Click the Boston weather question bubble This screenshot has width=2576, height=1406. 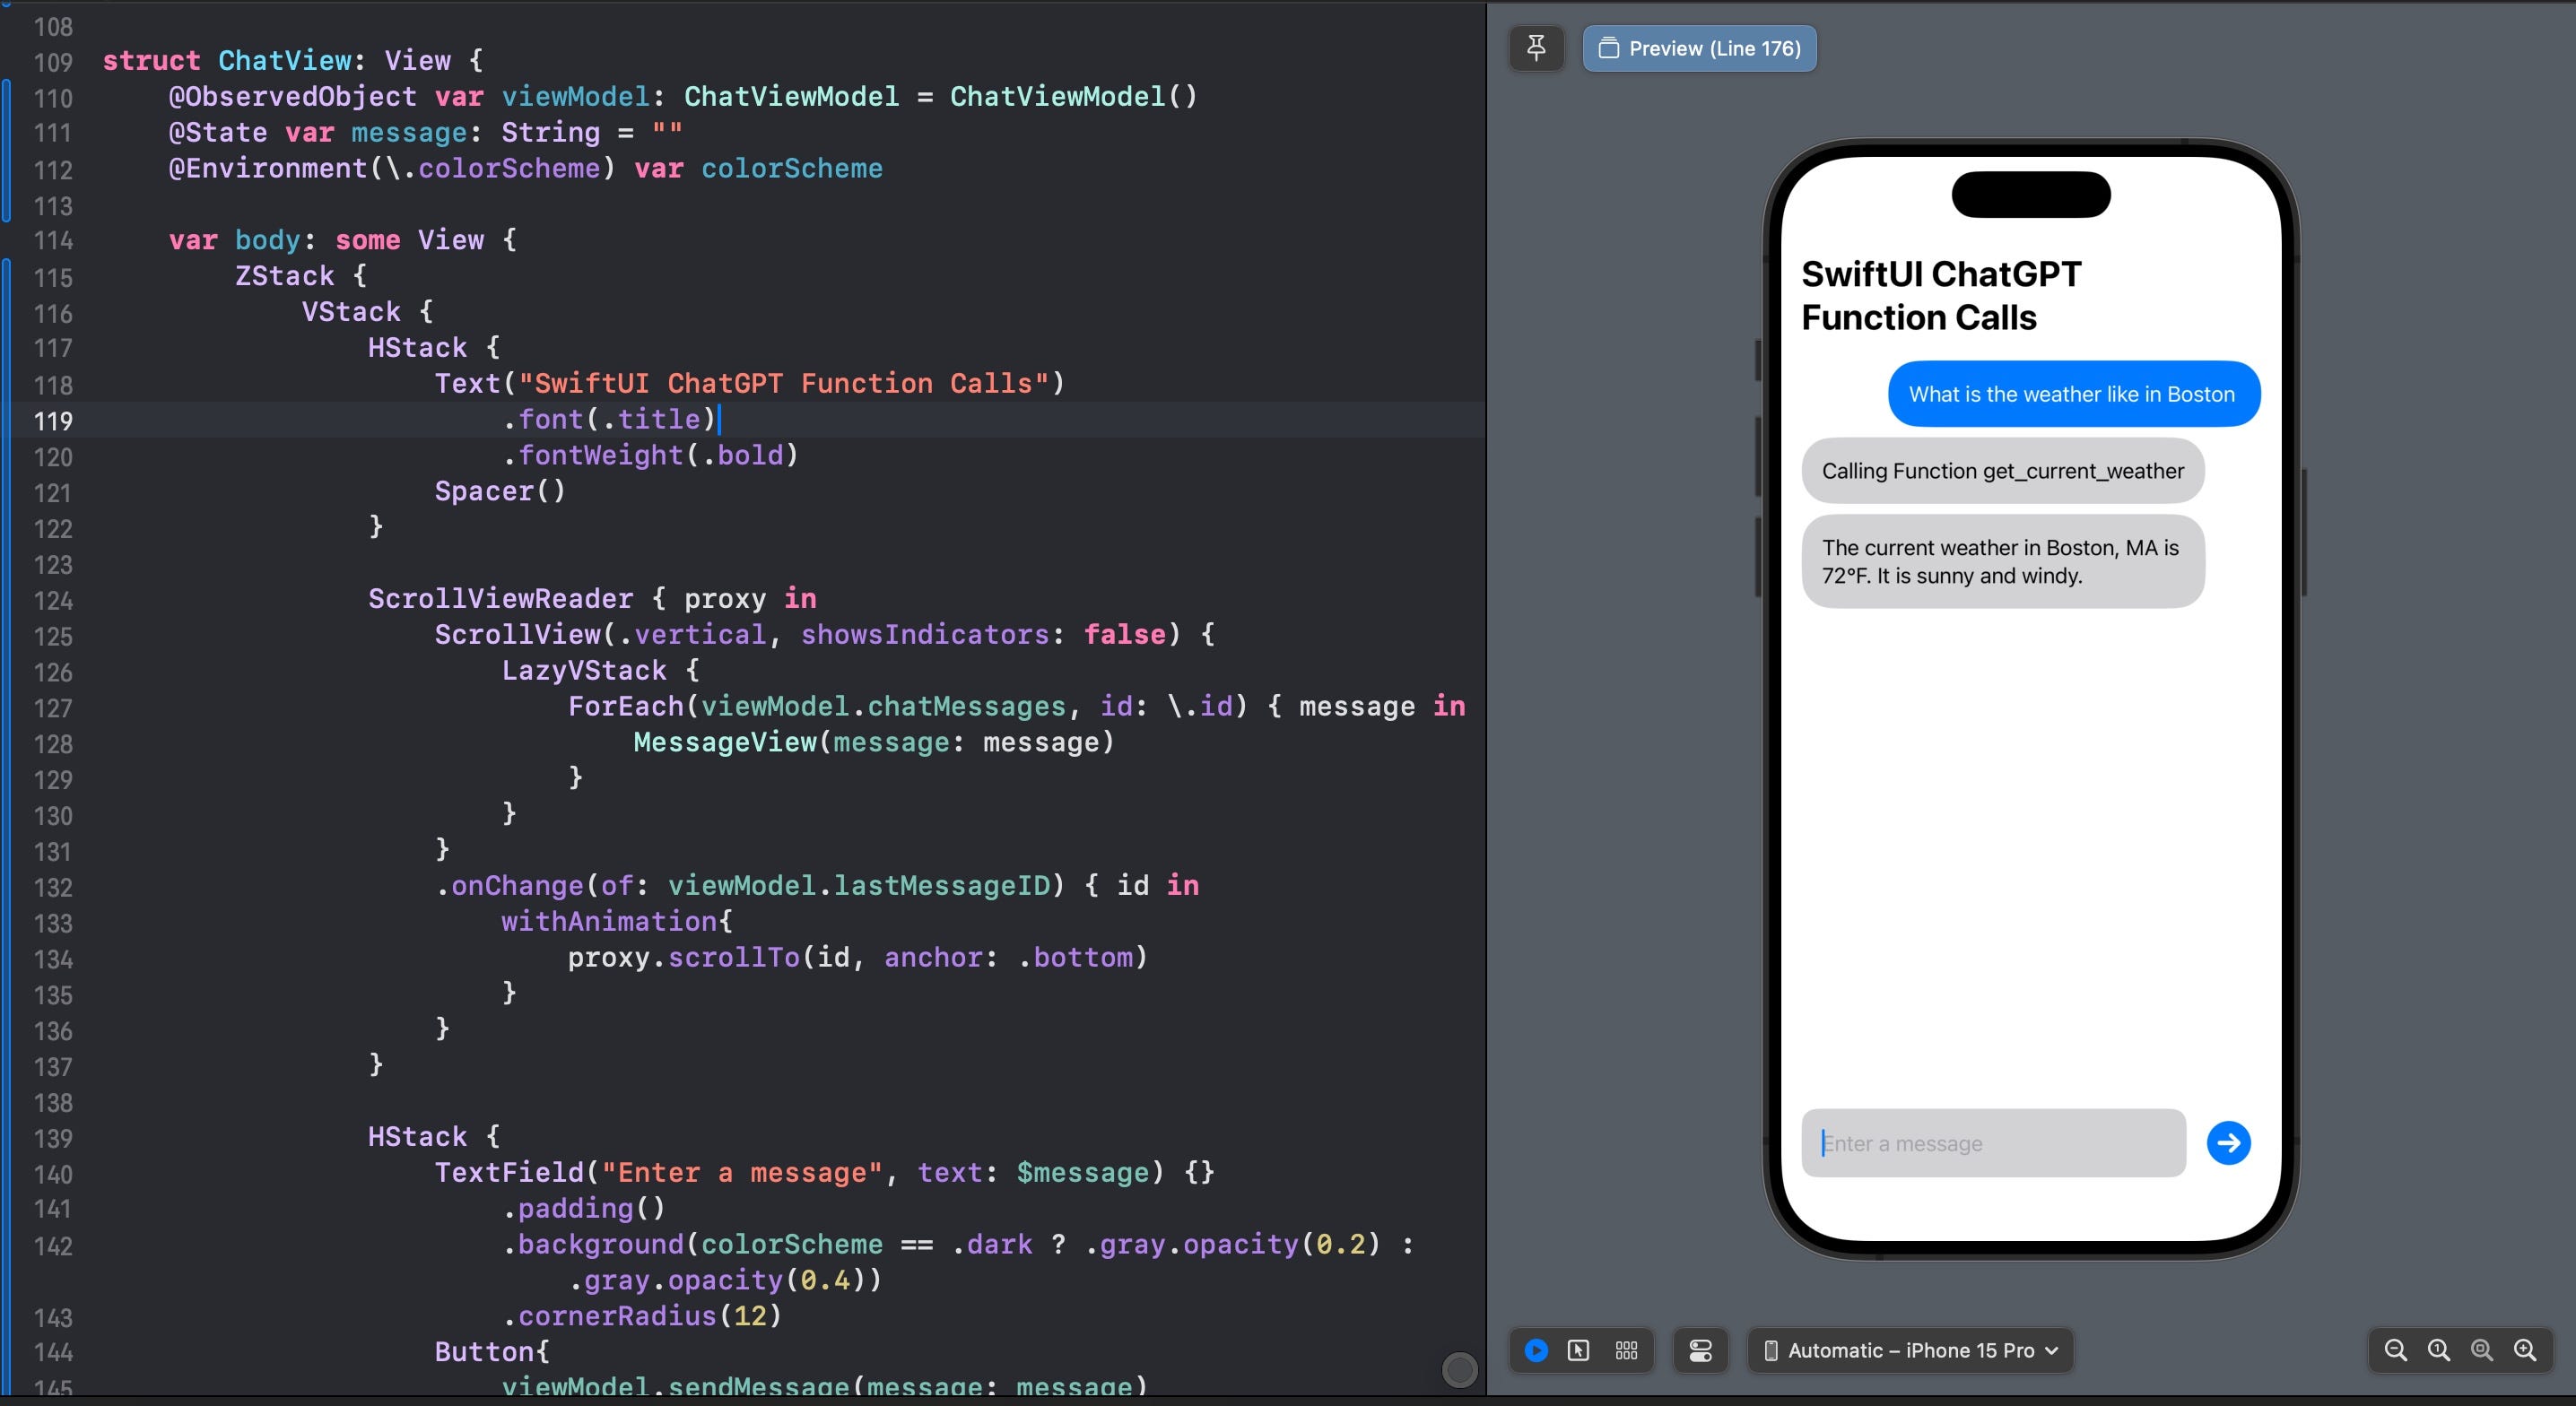pos(2072,394)
